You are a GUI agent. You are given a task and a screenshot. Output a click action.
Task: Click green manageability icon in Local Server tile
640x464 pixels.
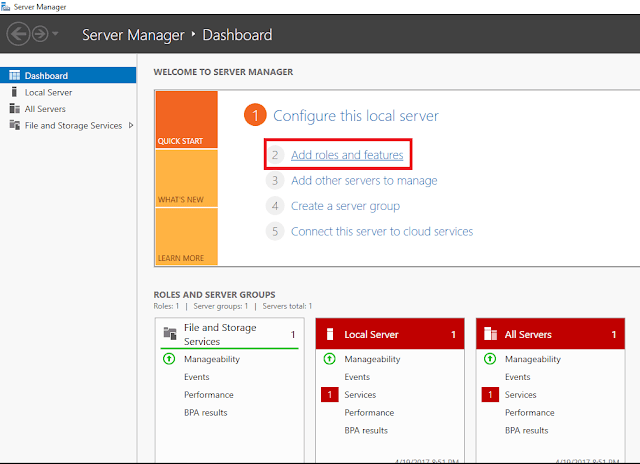[x=329, y=359]
